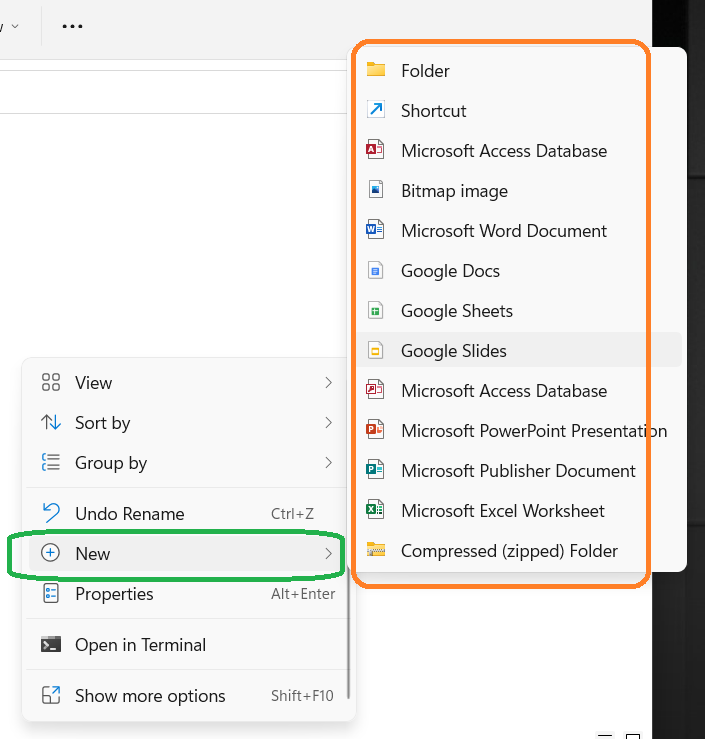Open the New context menu entry

[187, 553]
